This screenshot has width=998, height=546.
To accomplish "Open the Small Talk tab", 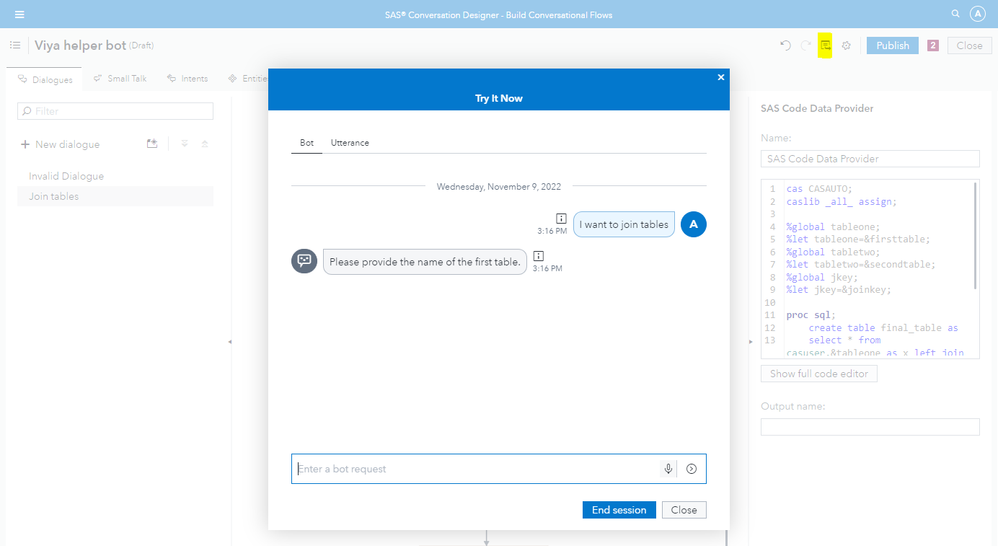I will coord(120,78).
